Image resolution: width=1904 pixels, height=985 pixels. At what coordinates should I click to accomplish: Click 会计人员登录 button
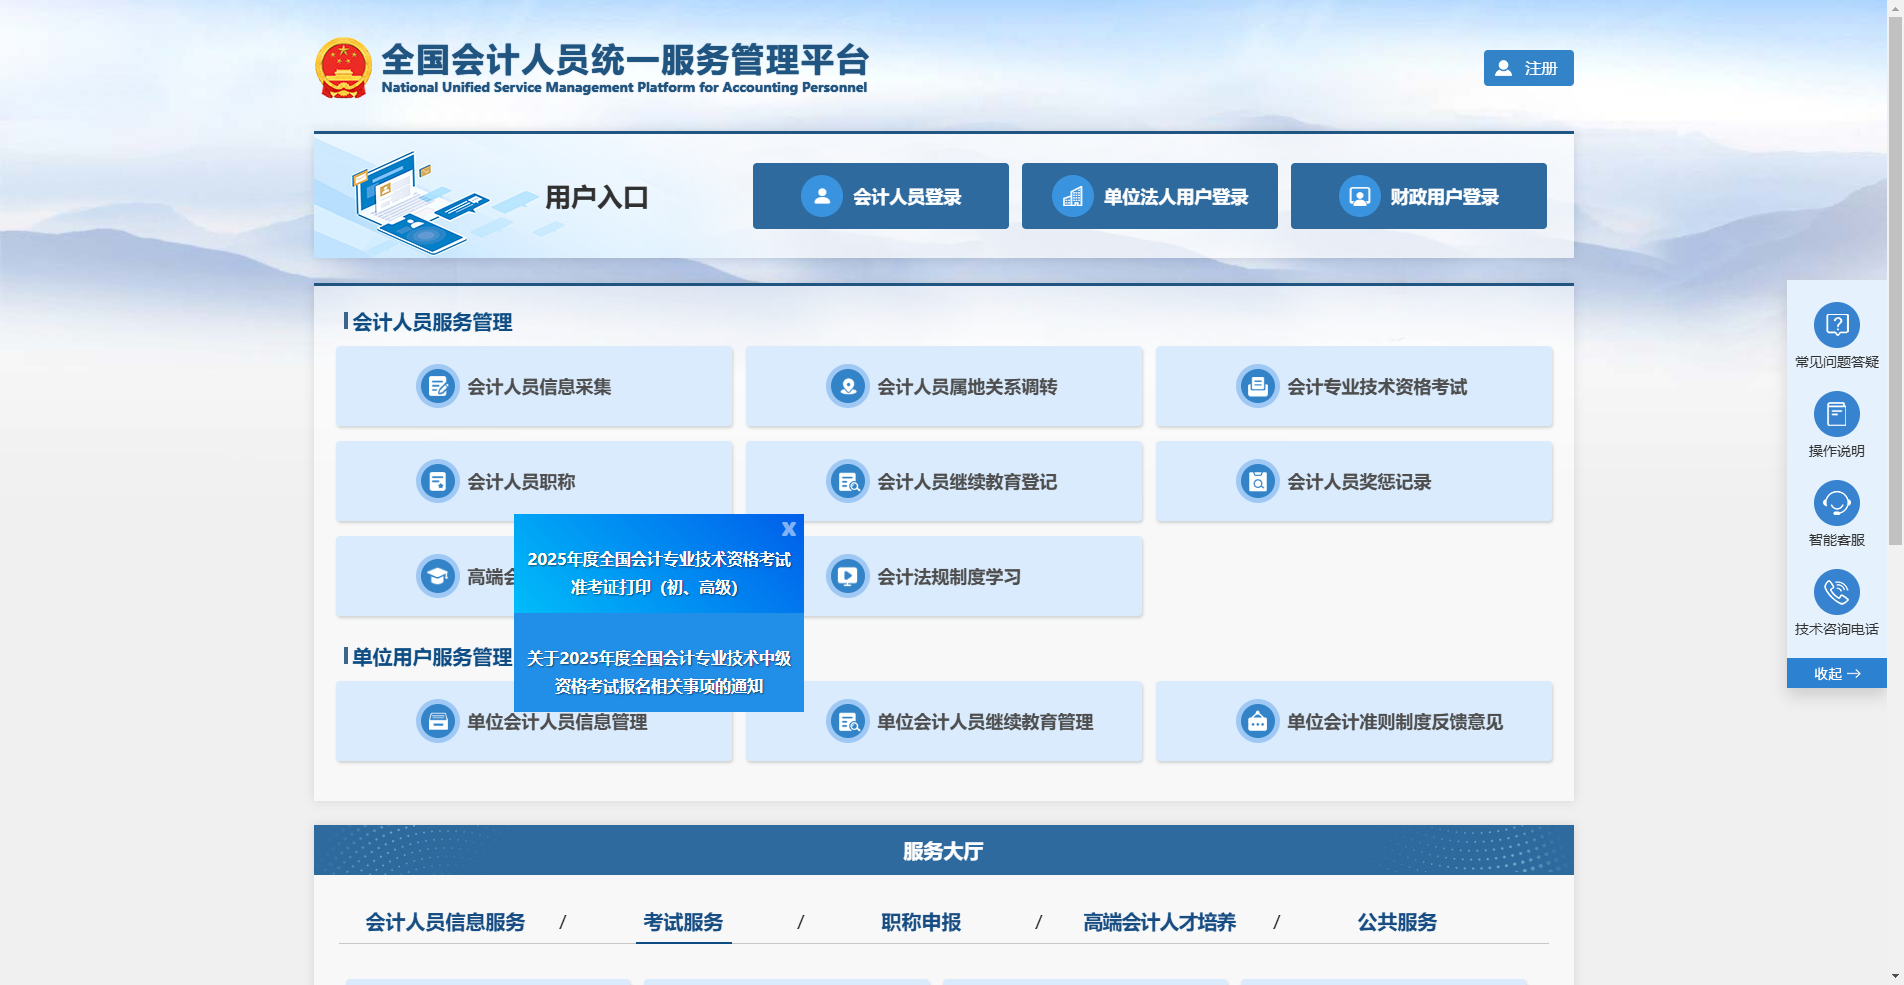880,196
